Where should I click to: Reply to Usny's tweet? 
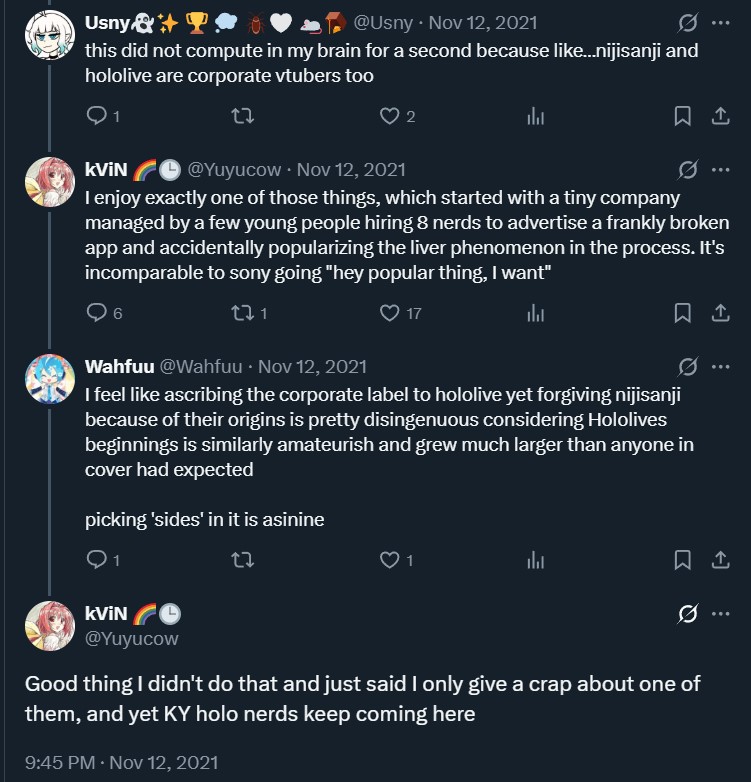pos(97,117)
